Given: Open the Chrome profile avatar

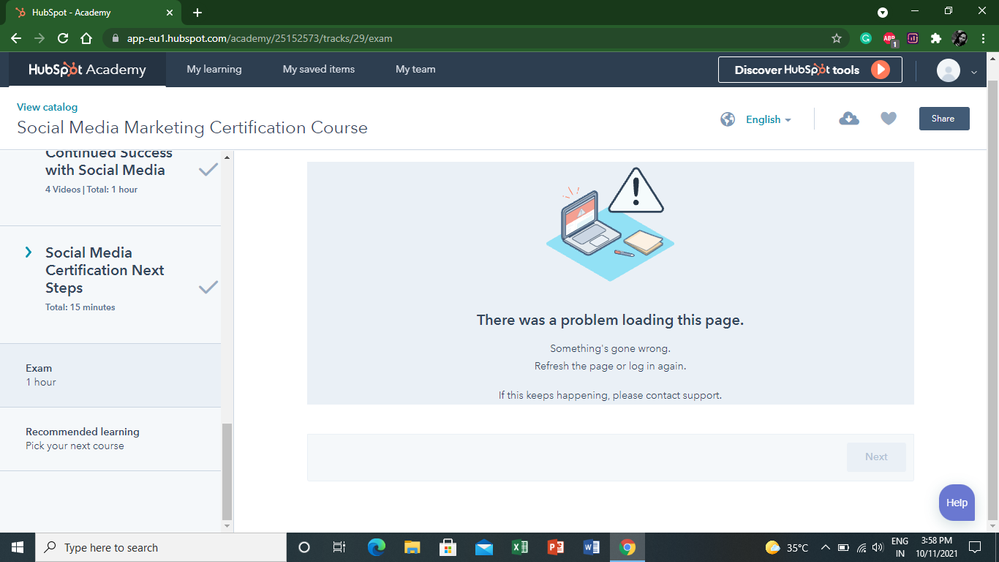Looking at the screenshot, I should pyautogui.click(x=959, y=38).
